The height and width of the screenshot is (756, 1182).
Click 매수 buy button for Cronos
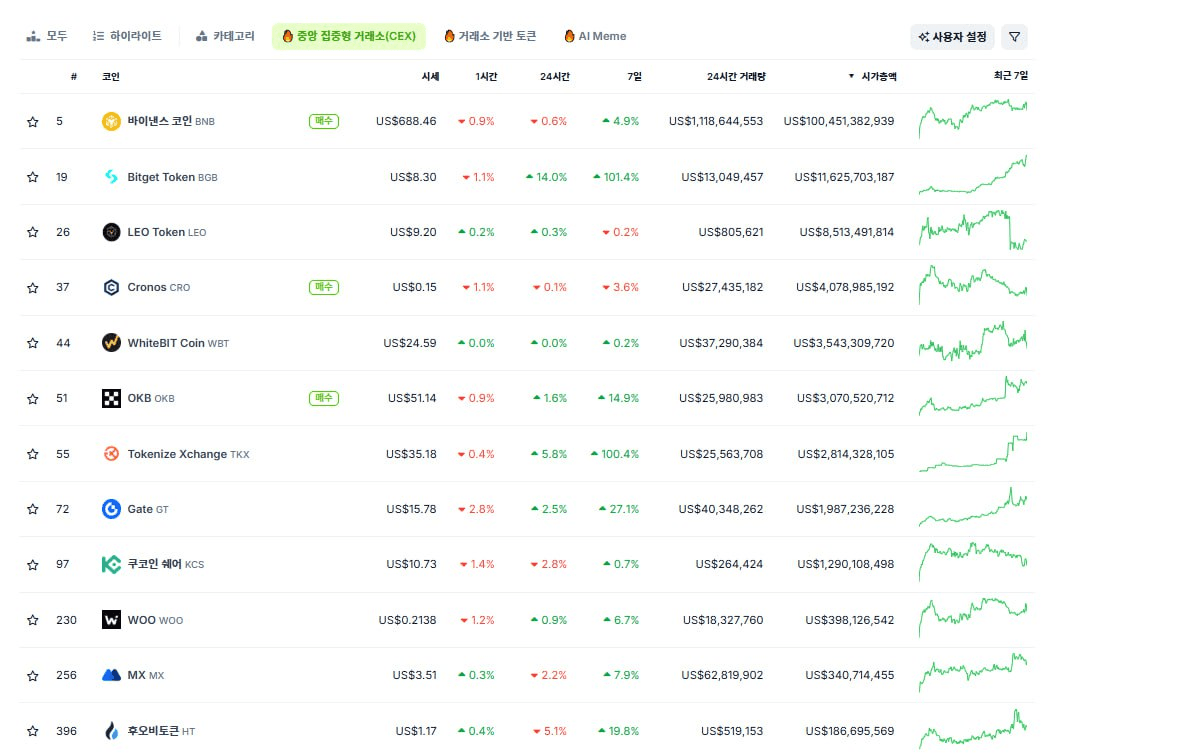click(323, 287)
